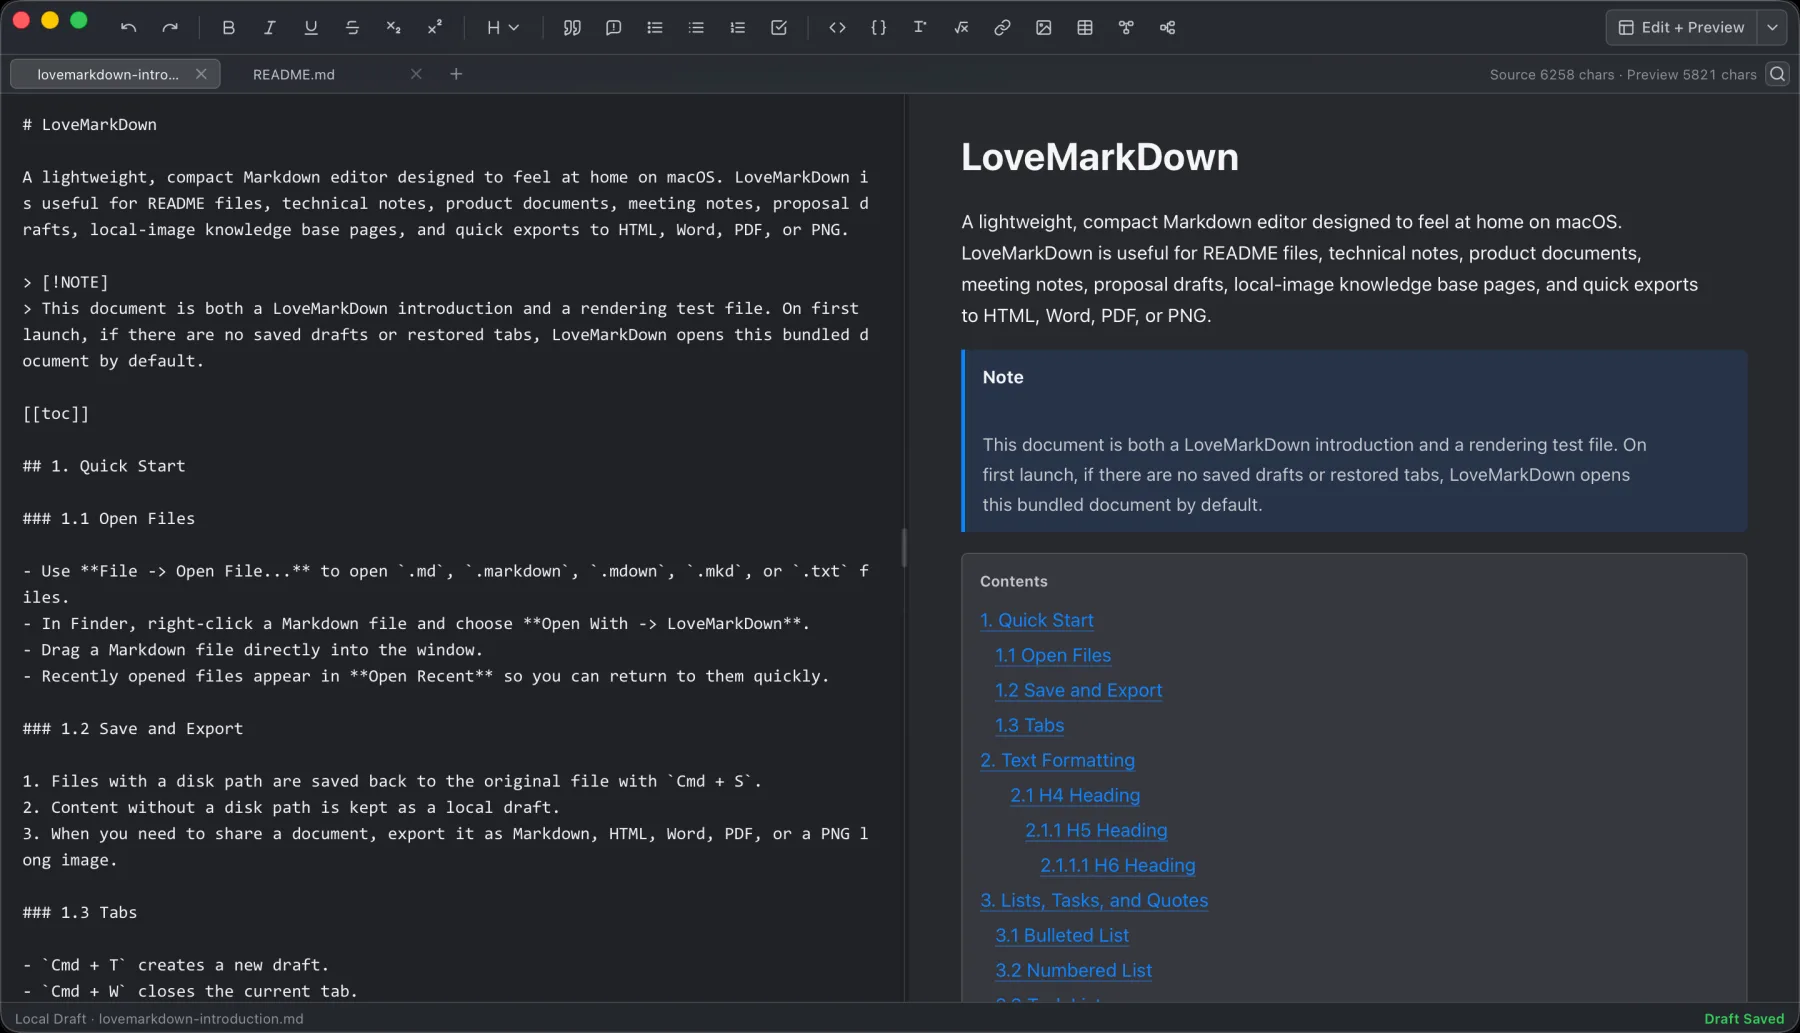This screenshot has width=1800, height=1033.
Task: Insert a flowchart diagram
Action: (x=1126, y=28)
